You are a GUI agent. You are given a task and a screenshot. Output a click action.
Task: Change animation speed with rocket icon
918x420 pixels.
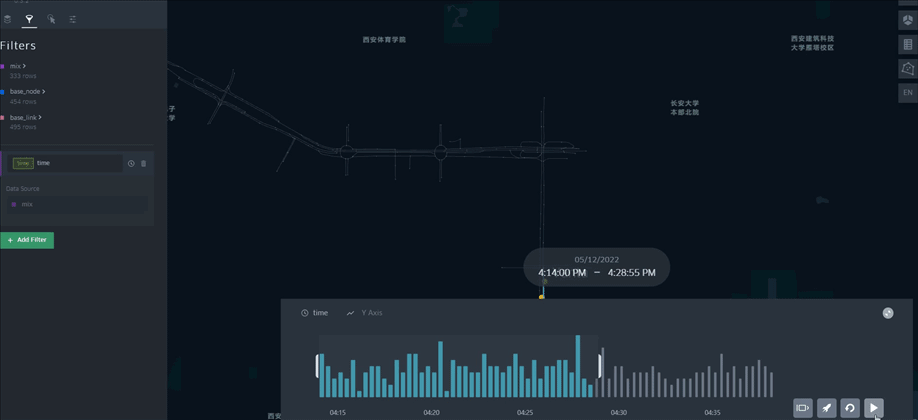[x=826, y=408]
